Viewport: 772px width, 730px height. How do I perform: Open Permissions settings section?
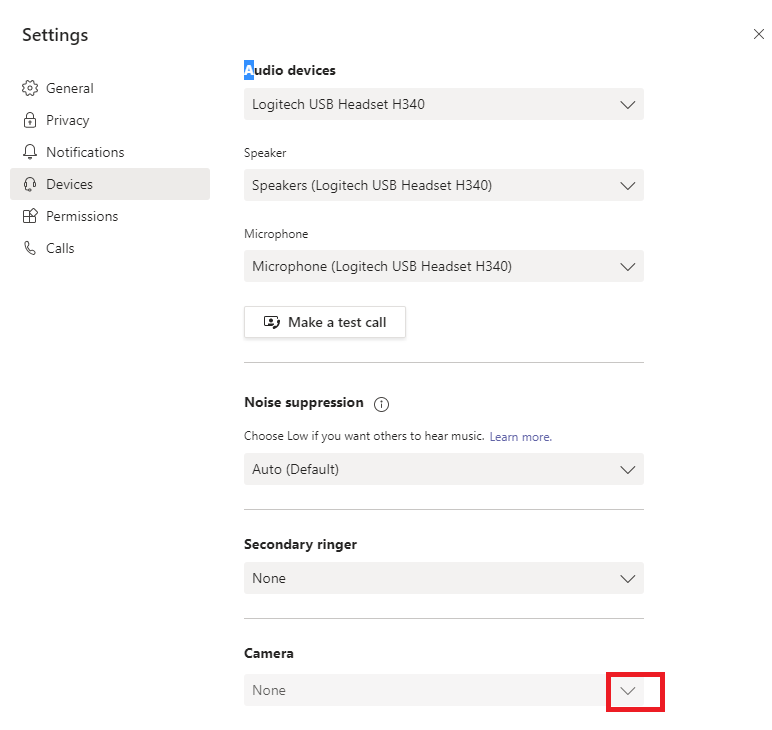click(110, 216)
